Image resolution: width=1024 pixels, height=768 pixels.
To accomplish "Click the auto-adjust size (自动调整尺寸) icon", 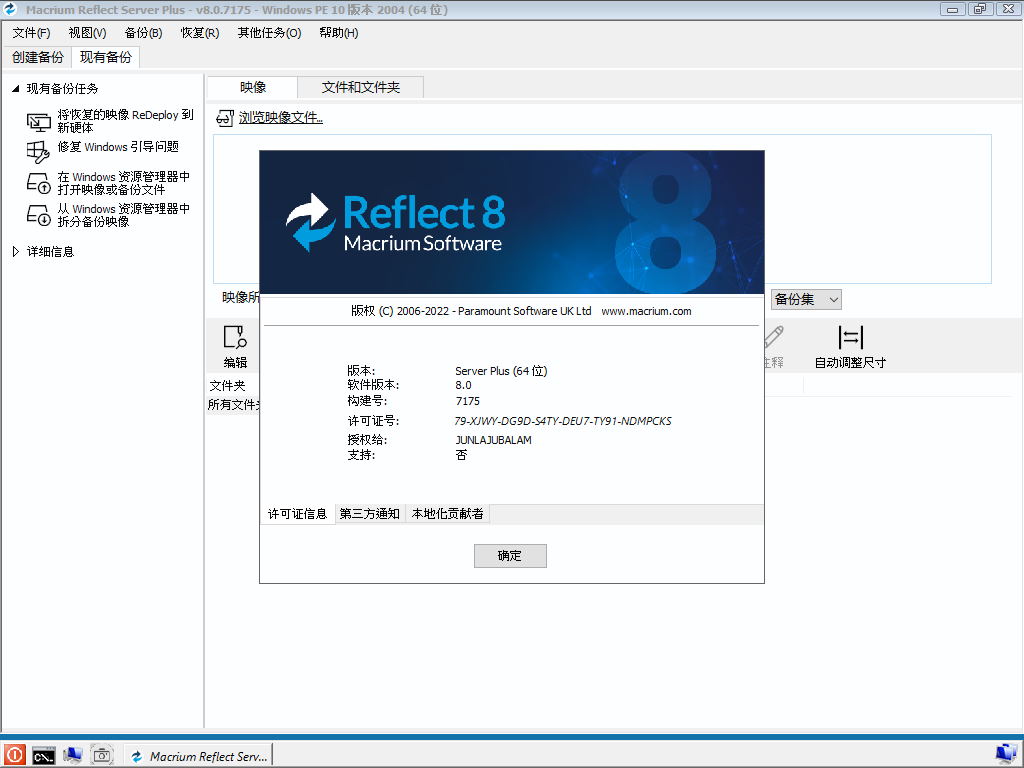I will [x=850, y=338].
